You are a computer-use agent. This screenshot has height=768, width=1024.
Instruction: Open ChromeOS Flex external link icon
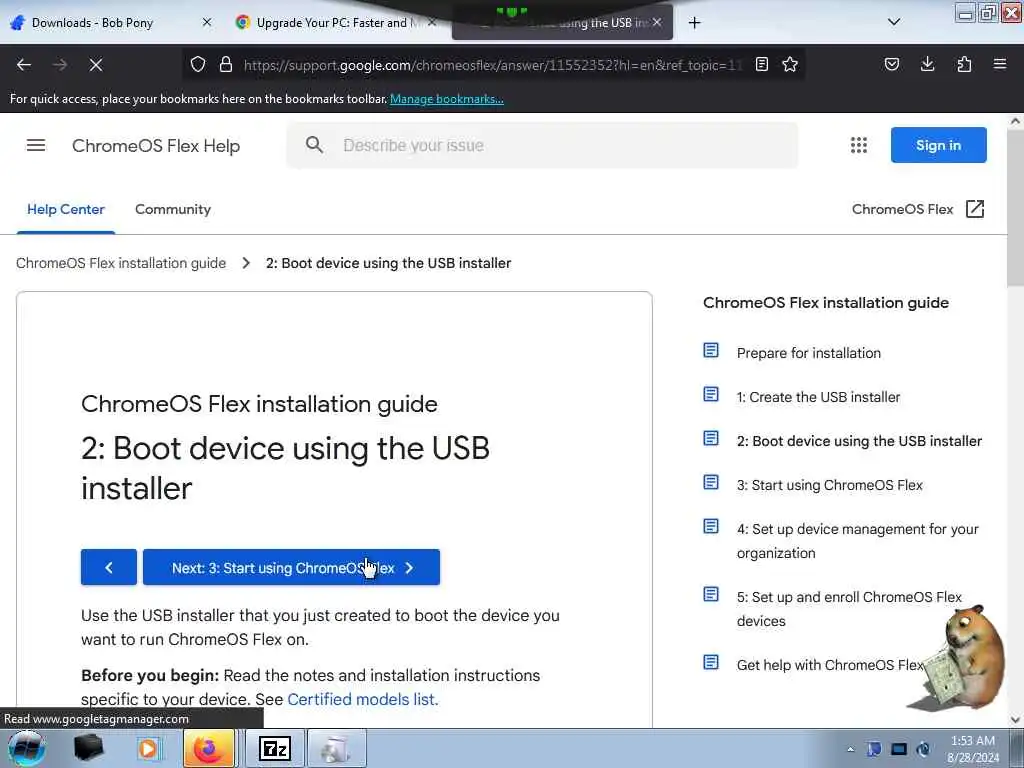[974, 209]
